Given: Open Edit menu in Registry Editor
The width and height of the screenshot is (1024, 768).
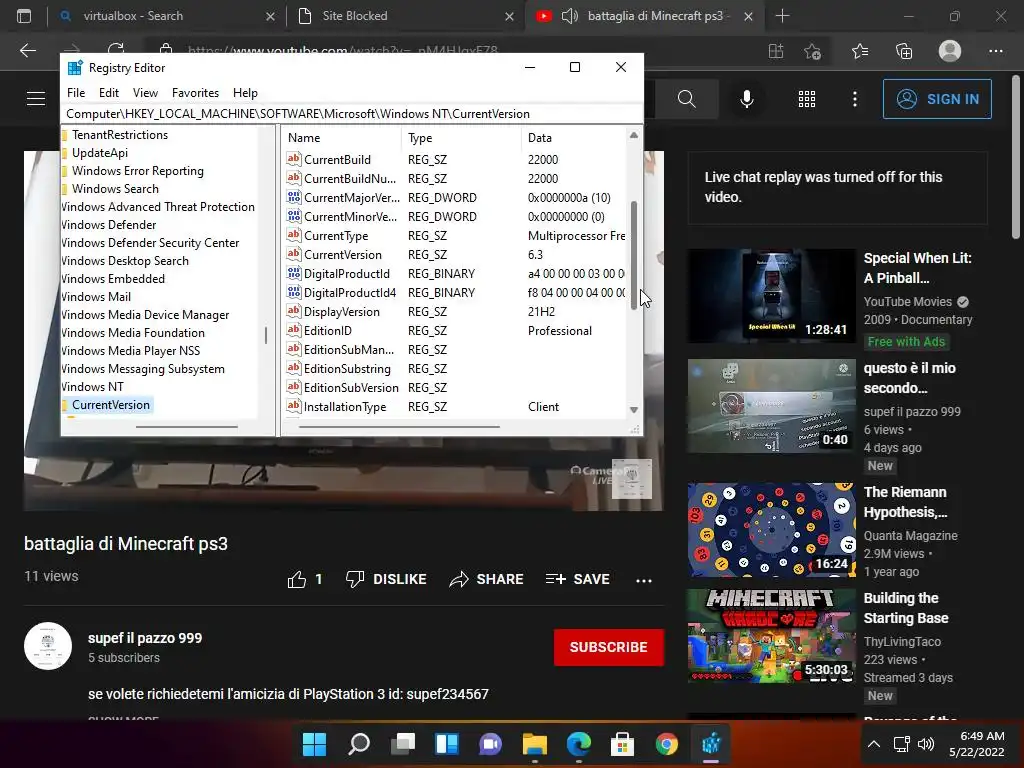Looking at the screenshot, I should (108, 93).
